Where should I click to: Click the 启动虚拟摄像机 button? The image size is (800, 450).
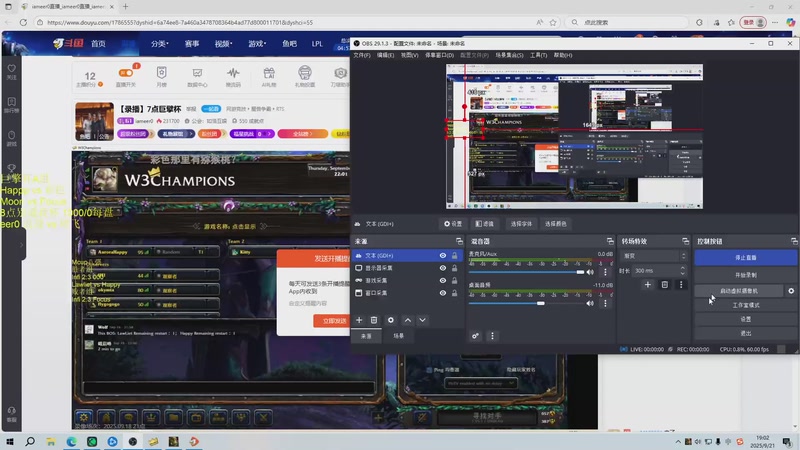click(739, 291)
